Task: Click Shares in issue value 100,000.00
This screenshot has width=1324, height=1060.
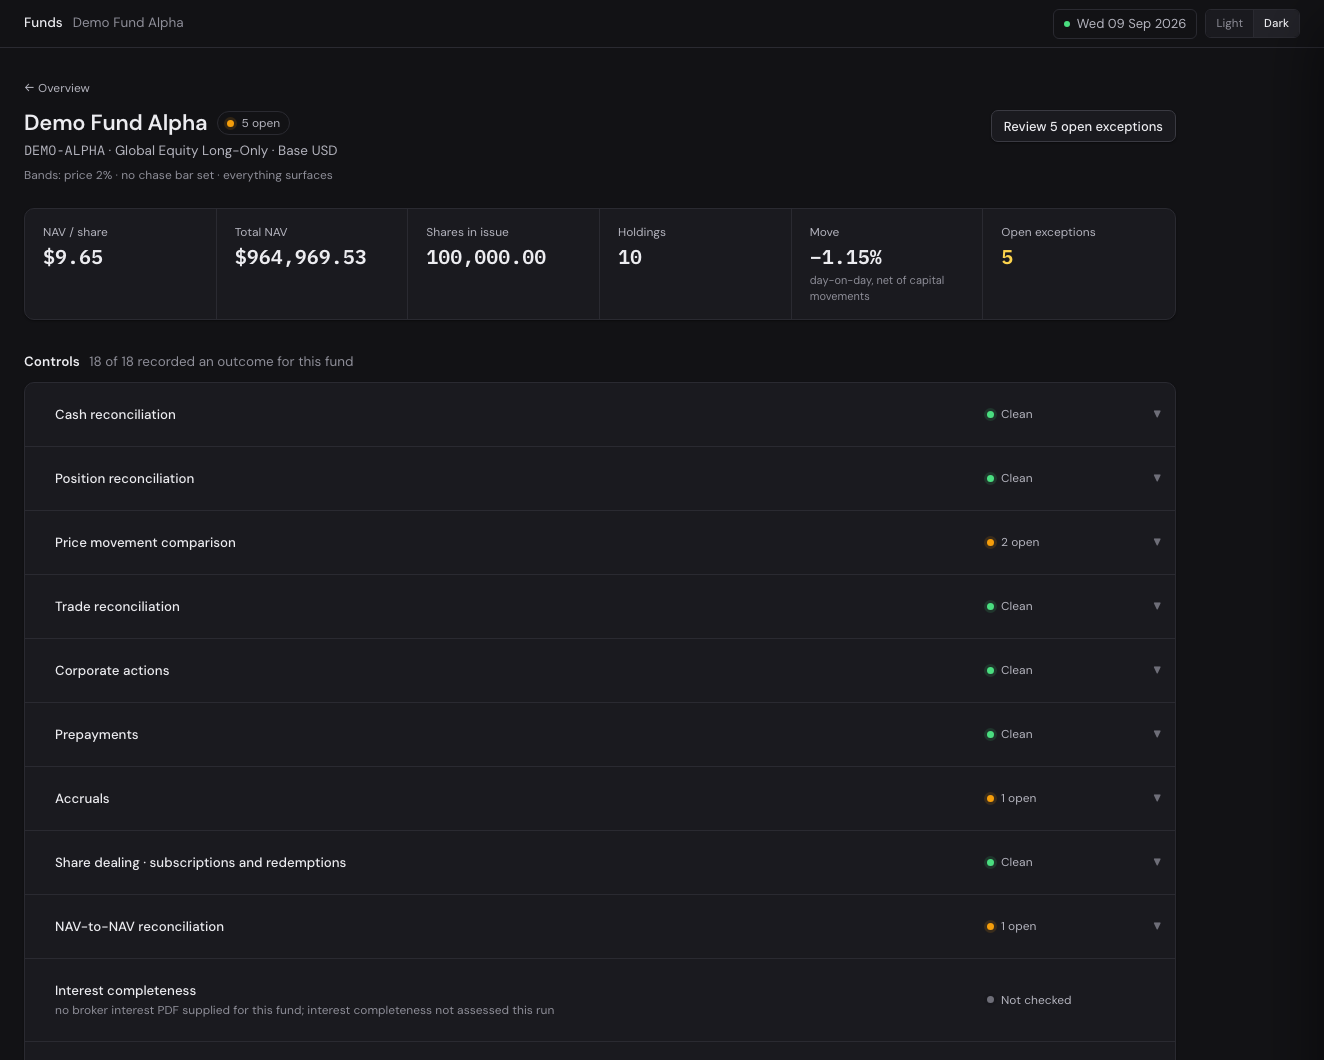Action: click(x=486, y=257)
